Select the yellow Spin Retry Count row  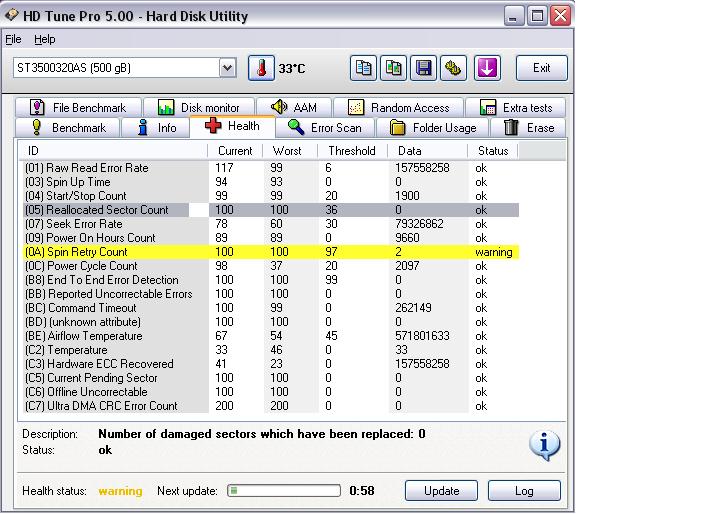click(x=271, y=252)
